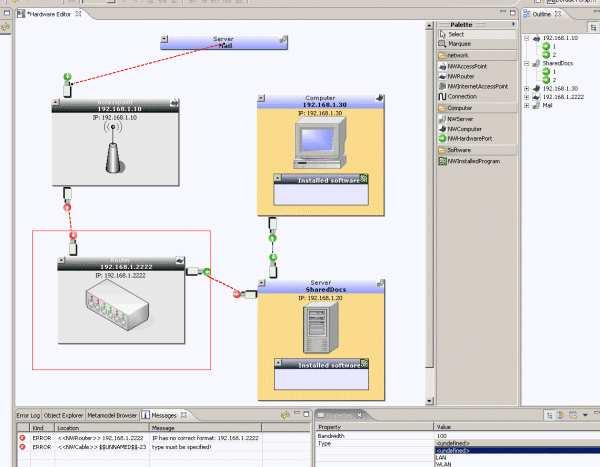Click green port below Computer 192.168.1.30
The height and width of the screenshot is (467, 600).
tap(272, 238)
